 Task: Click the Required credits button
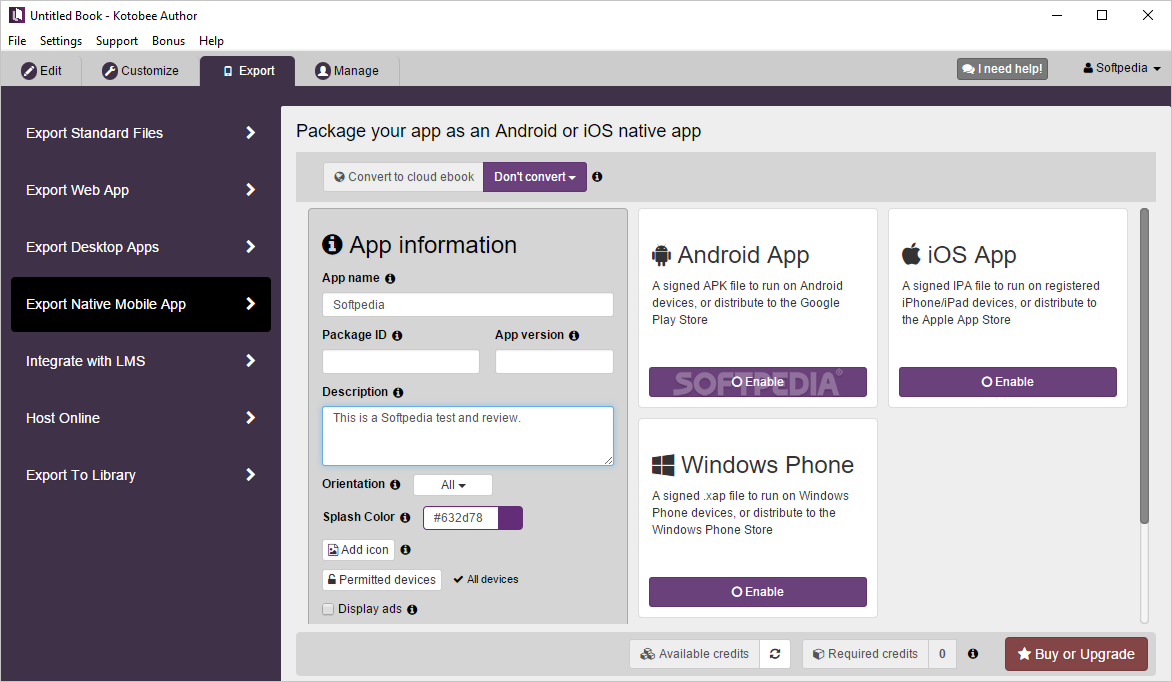866,654
